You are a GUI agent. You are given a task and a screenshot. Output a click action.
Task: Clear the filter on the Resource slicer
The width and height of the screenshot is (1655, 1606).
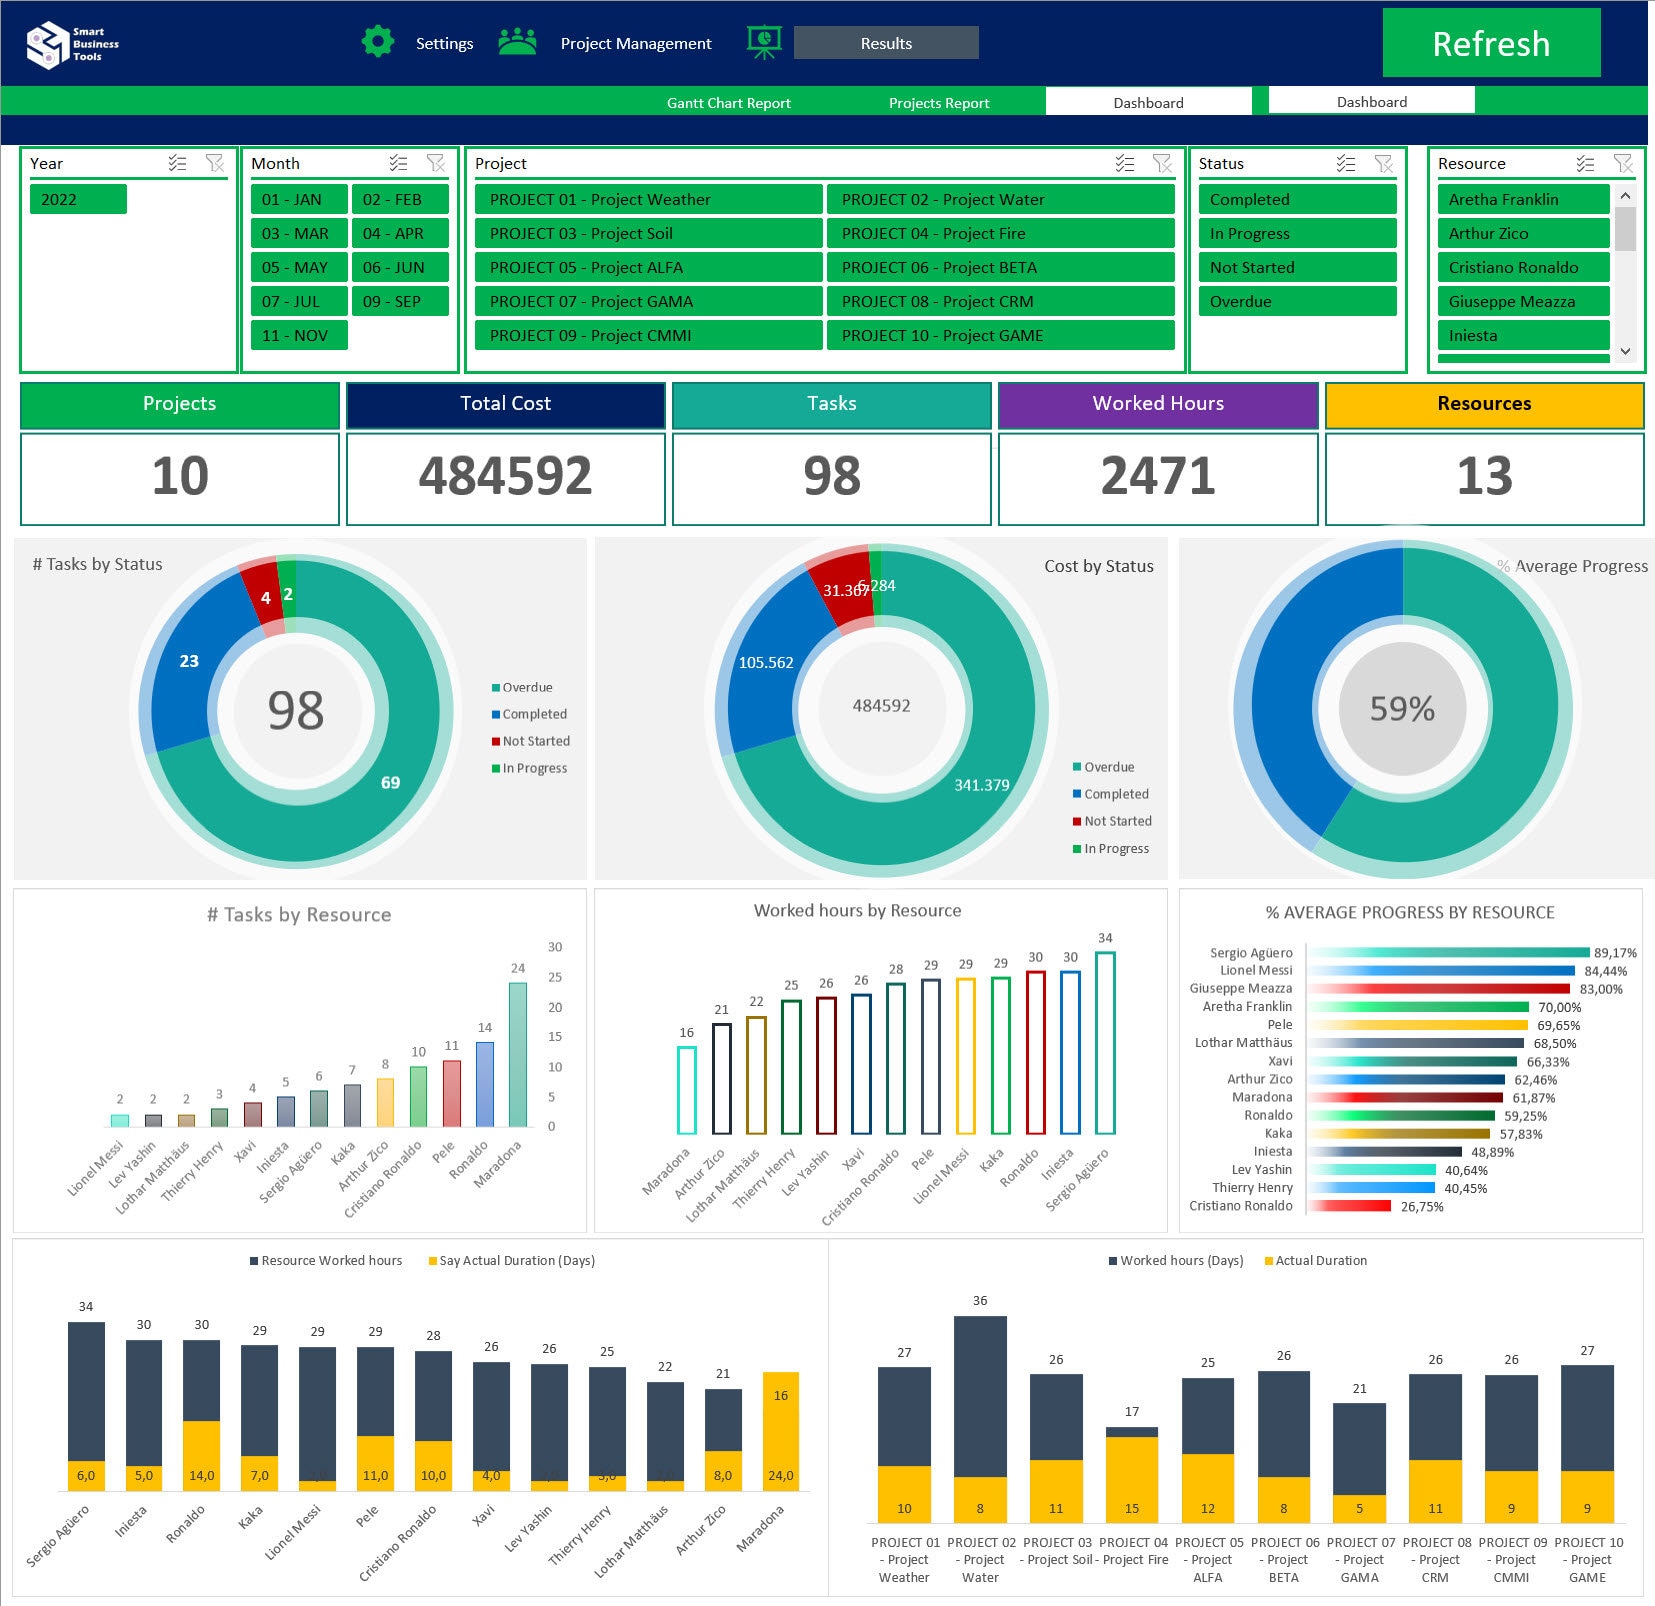1624,164
